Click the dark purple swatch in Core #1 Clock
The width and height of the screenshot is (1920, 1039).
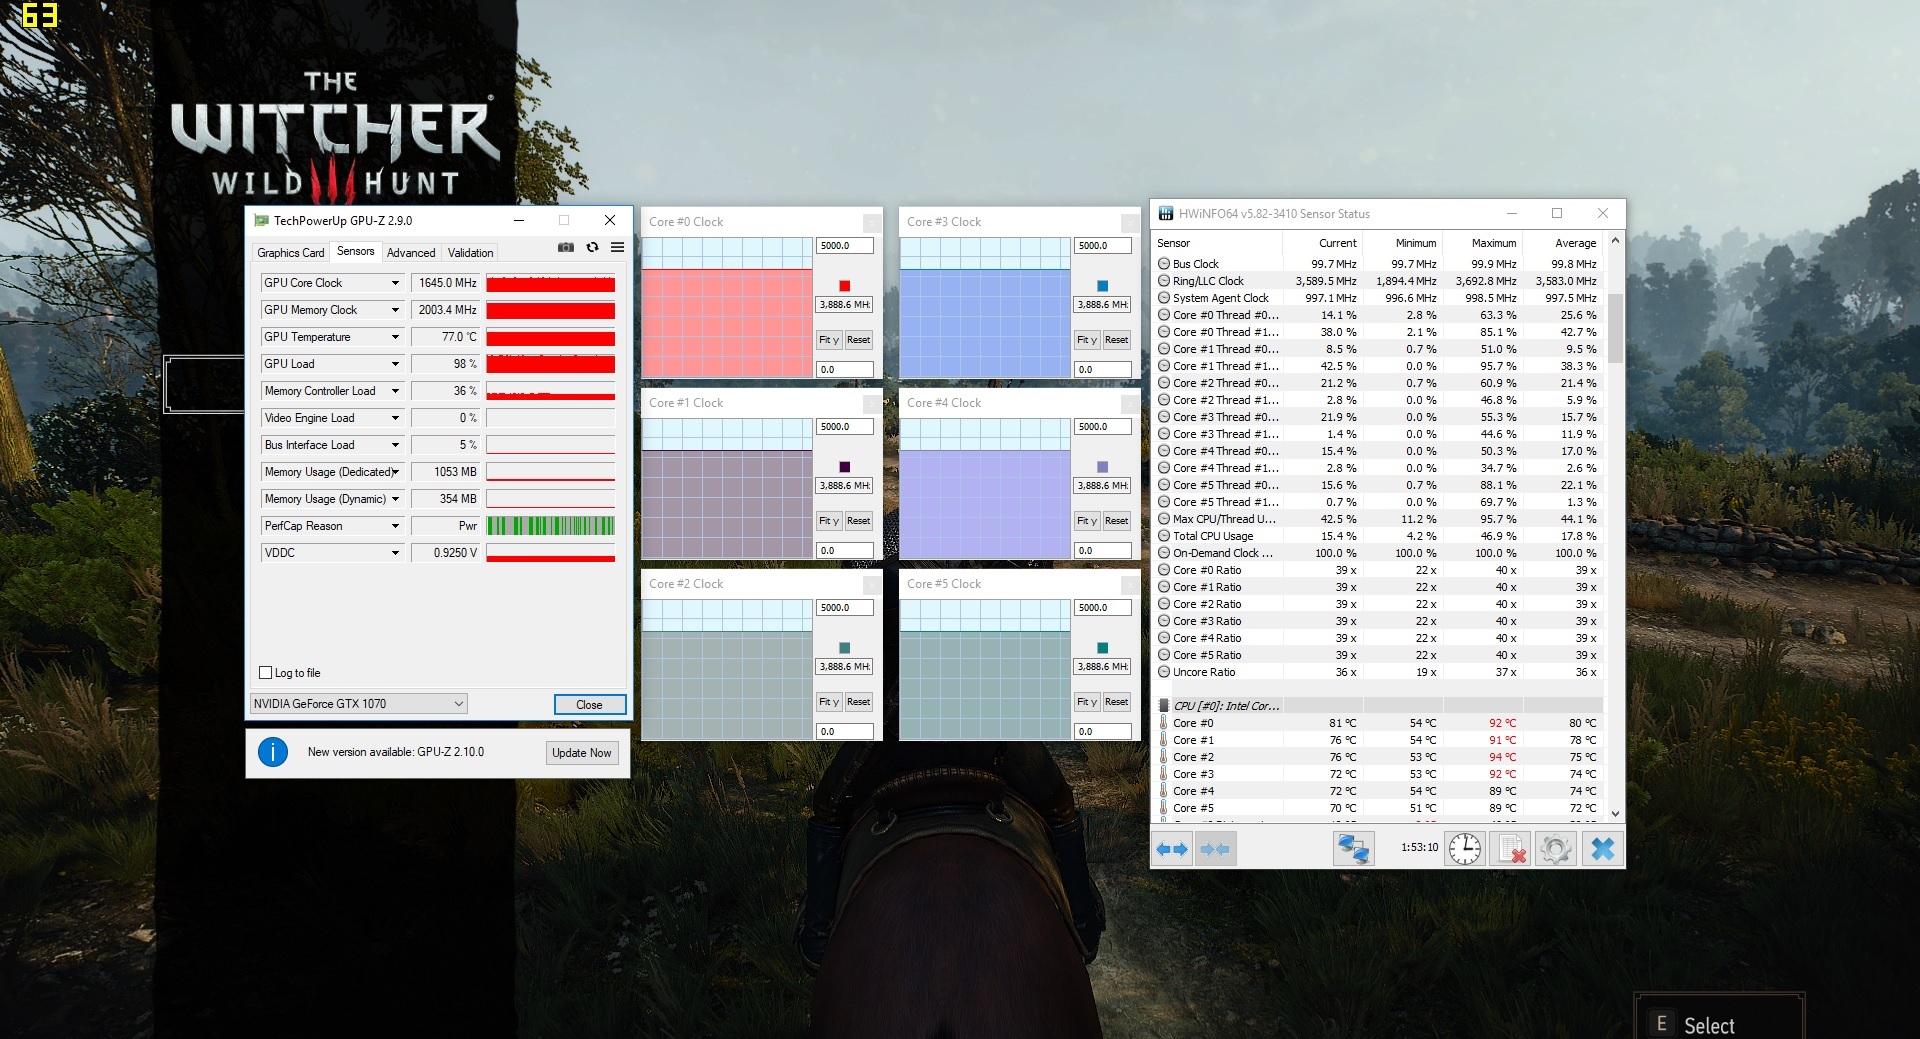coord(845,467)
